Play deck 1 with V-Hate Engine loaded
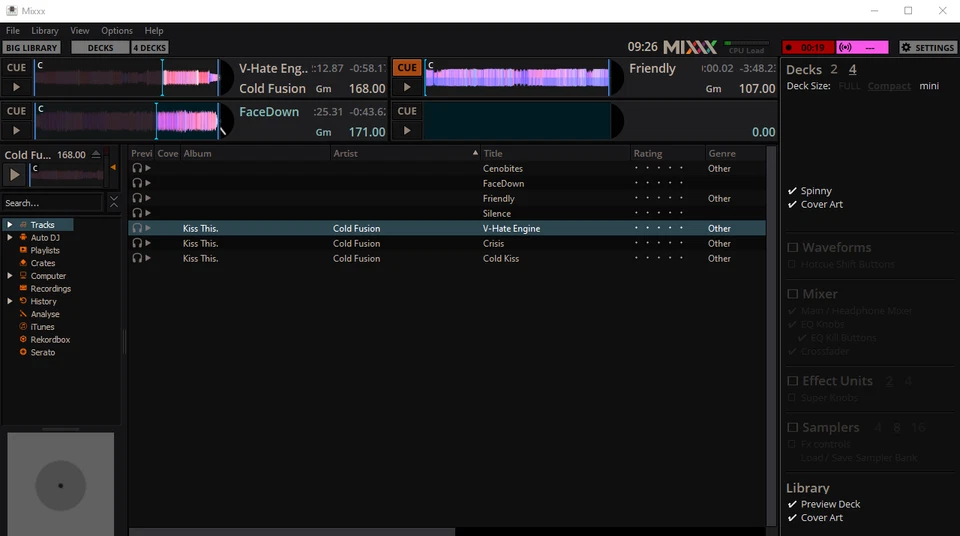 (x=16, y=87)
